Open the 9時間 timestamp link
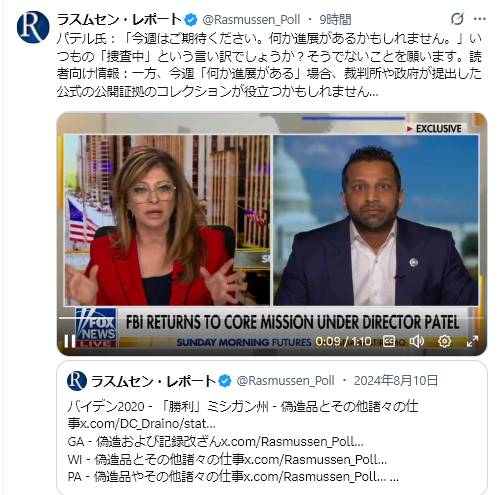 335,20
